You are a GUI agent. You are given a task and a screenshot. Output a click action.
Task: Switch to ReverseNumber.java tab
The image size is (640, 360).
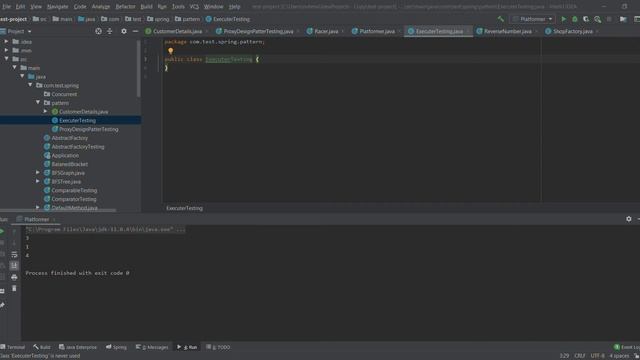507,31
